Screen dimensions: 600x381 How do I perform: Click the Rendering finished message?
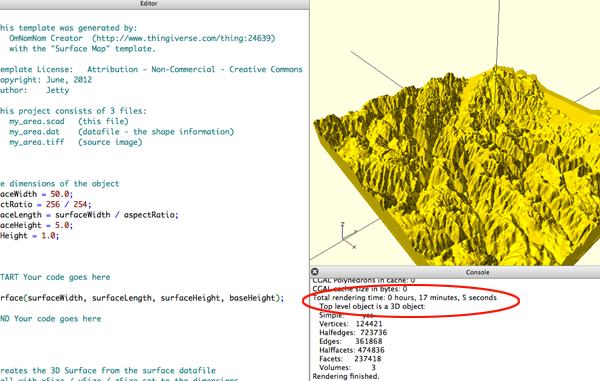346,376
